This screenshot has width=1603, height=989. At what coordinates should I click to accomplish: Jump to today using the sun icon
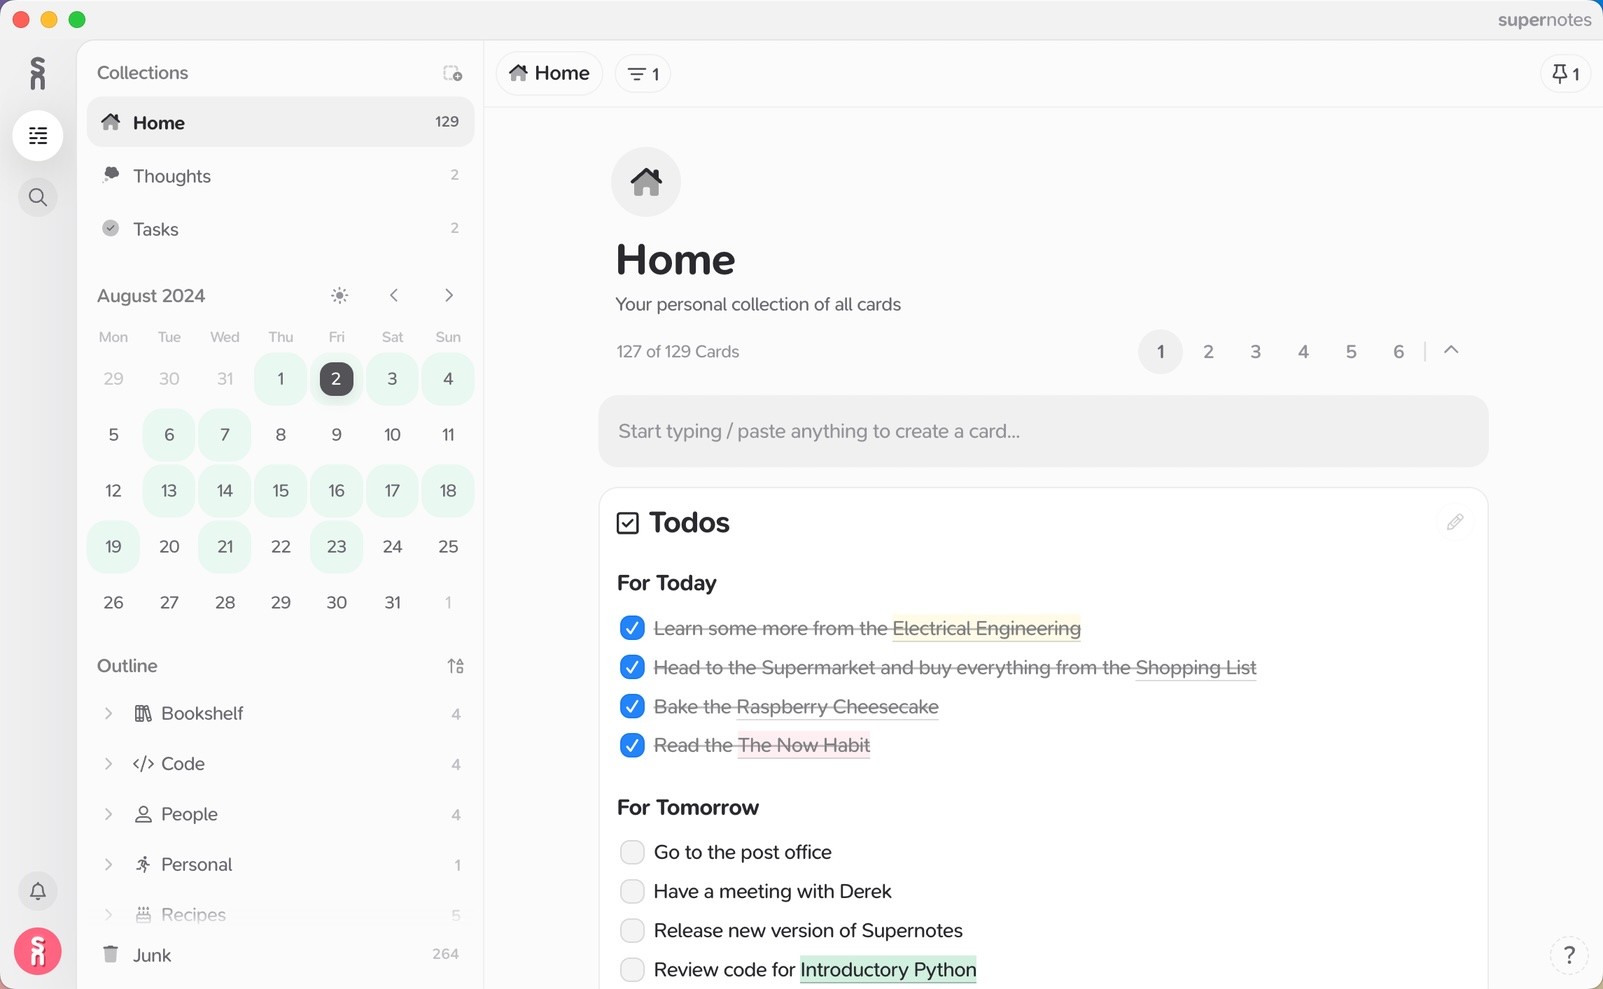pyautogui.click(x=340, y=295)
